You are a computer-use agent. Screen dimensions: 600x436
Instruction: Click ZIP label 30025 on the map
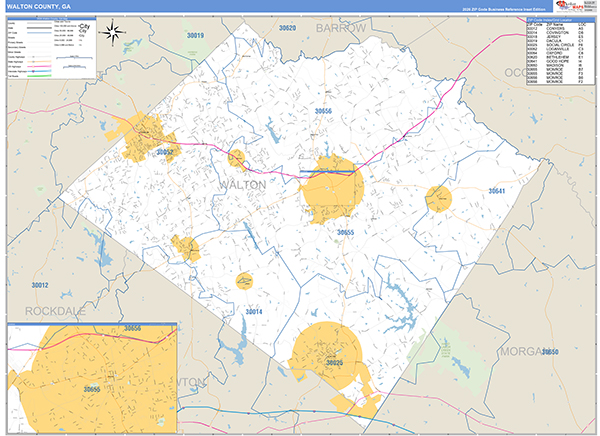pos(334,363)
